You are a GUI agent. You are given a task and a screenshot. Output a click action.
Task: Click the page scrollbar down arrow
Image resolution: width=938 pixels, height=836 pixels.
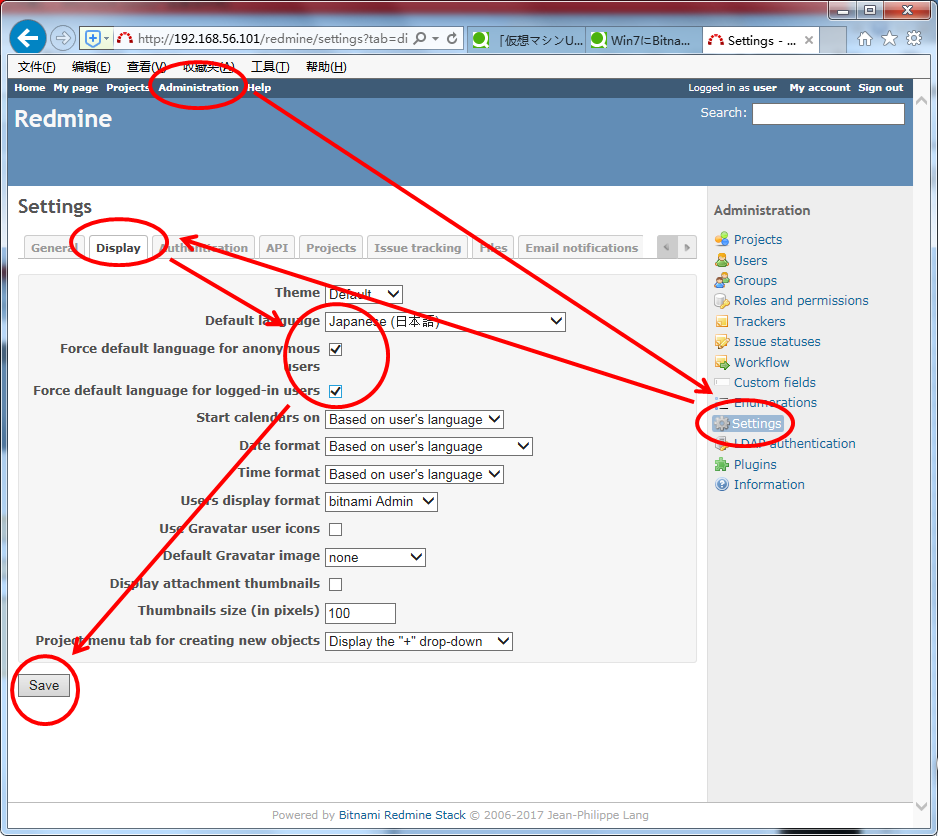(x=921, y=807)
